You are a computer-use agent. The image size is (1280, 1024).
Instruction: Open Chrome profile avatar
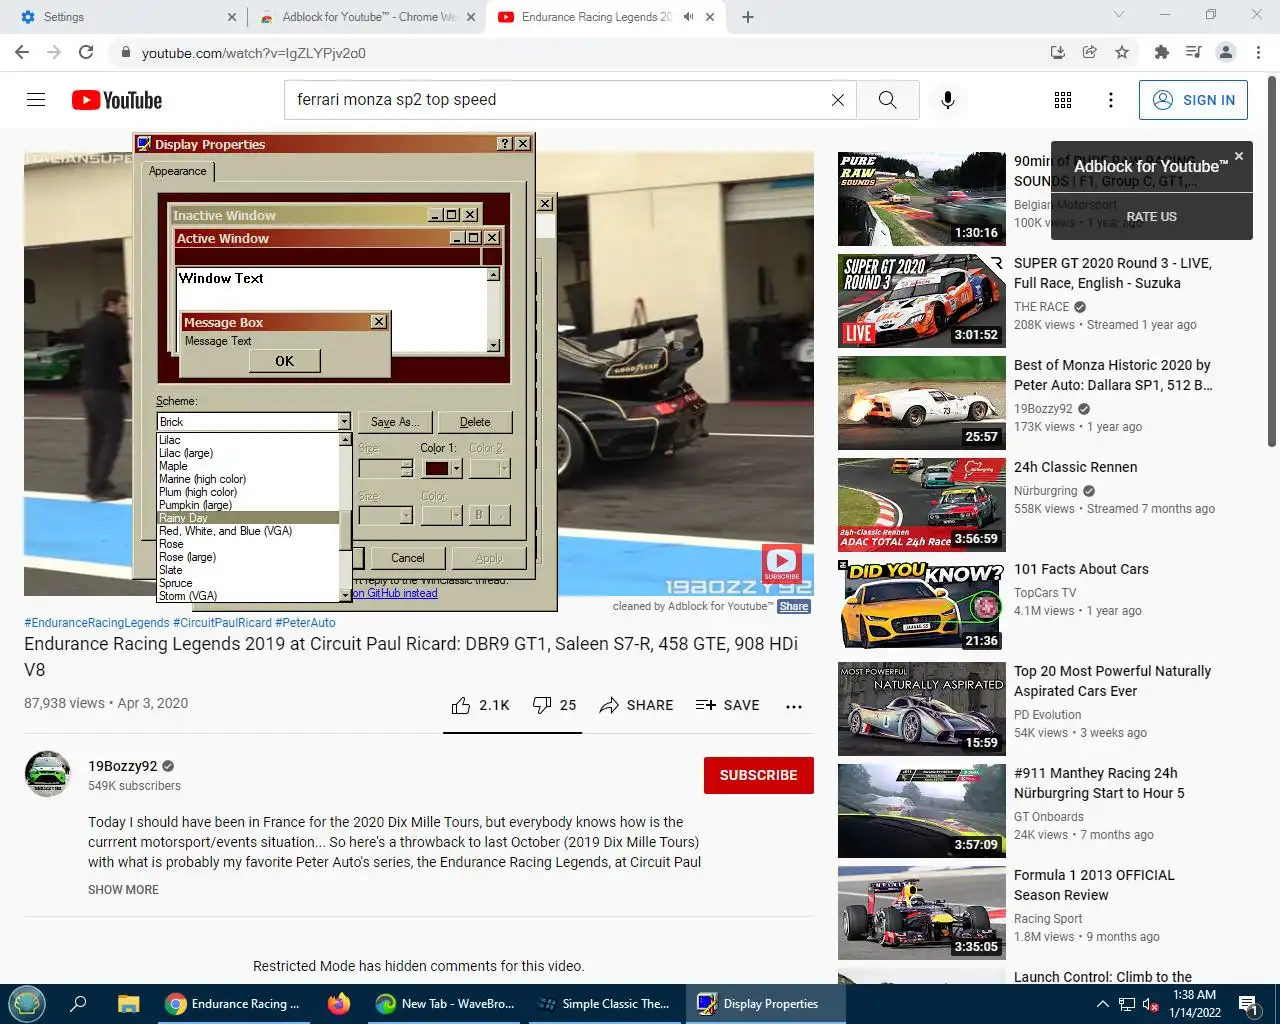pos(1226,52)
